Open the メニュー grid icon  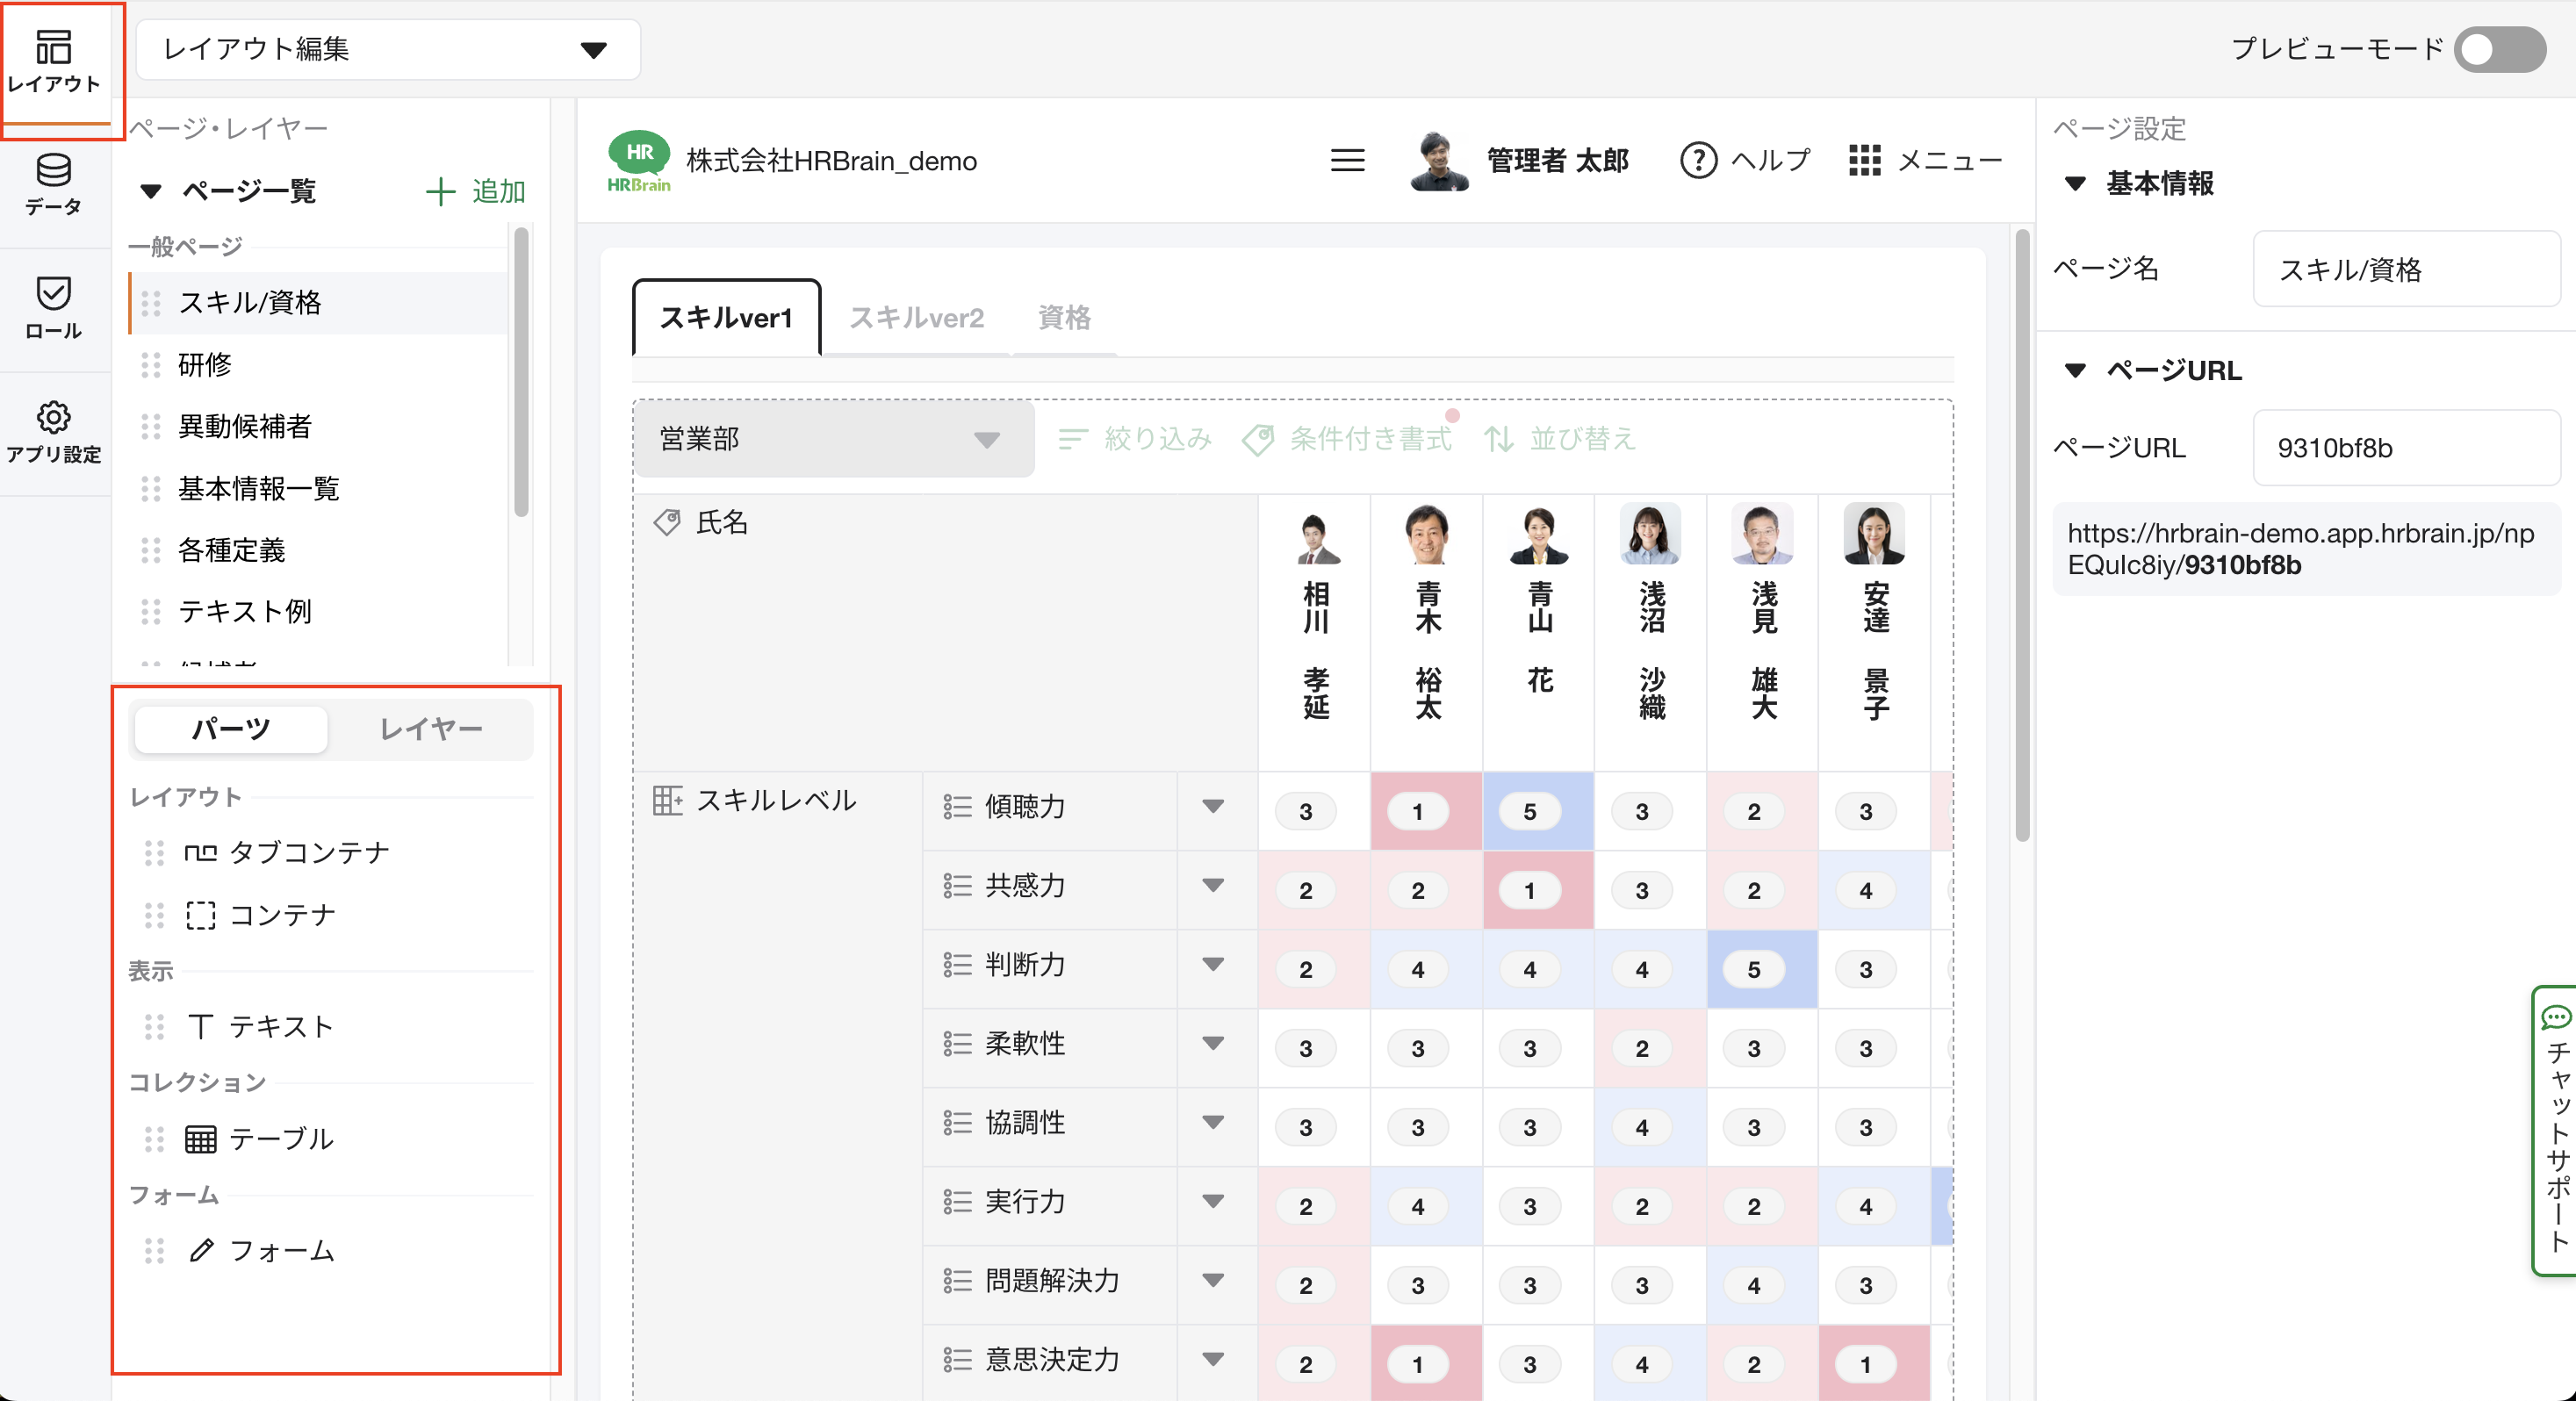coord(1864,160)
